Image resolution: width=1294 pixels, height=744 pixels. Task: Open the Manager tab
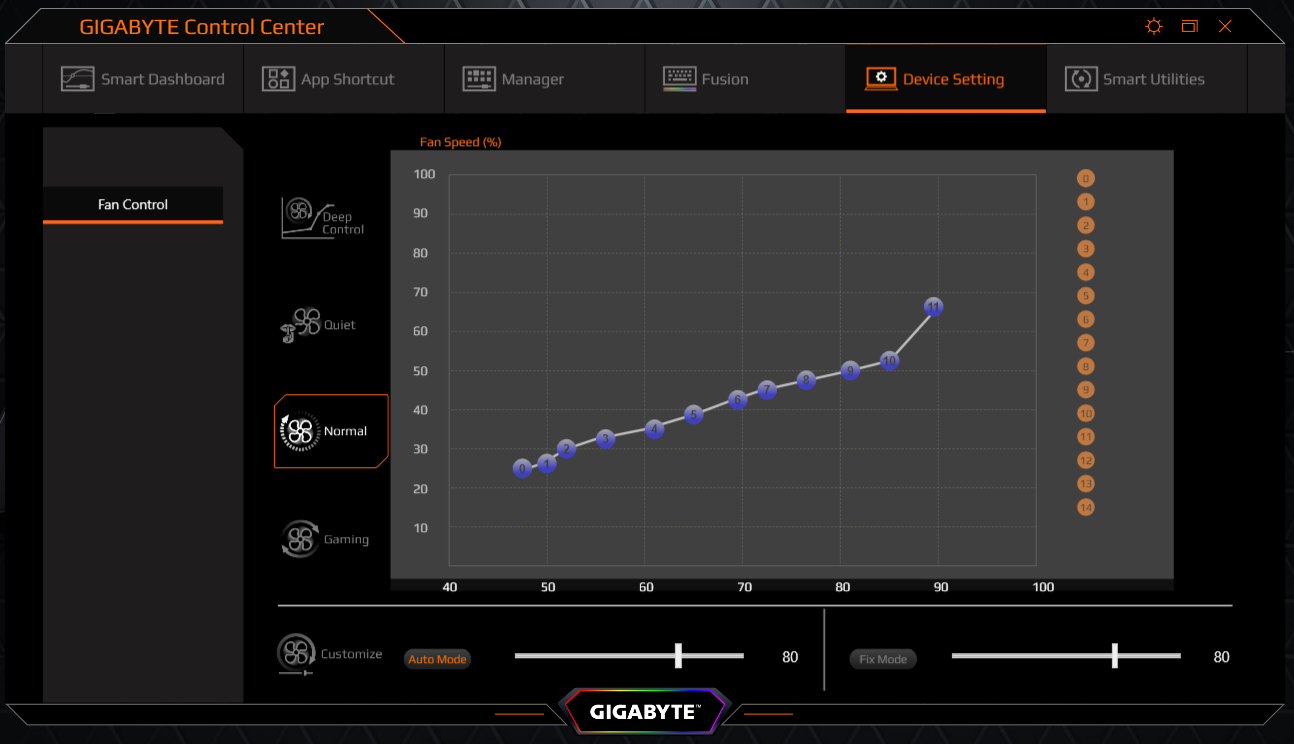coord(544,79)
